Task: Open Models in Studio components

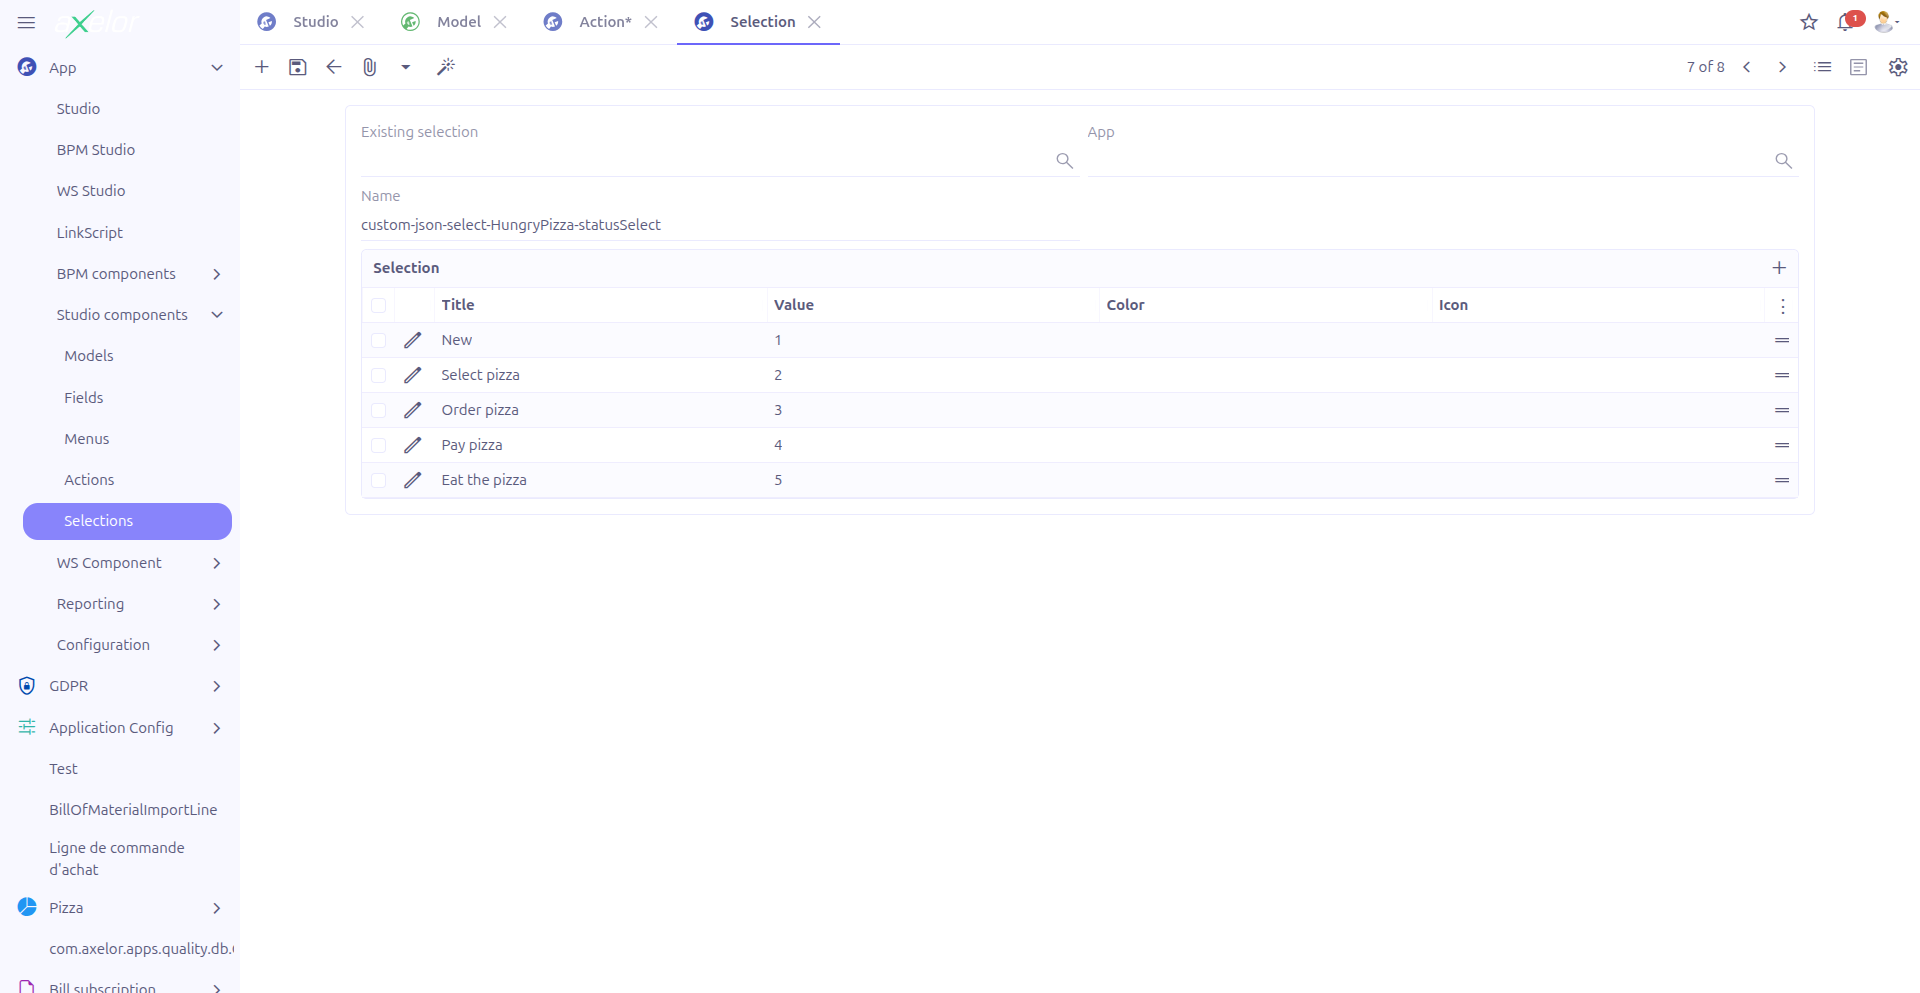Action: 89,356
